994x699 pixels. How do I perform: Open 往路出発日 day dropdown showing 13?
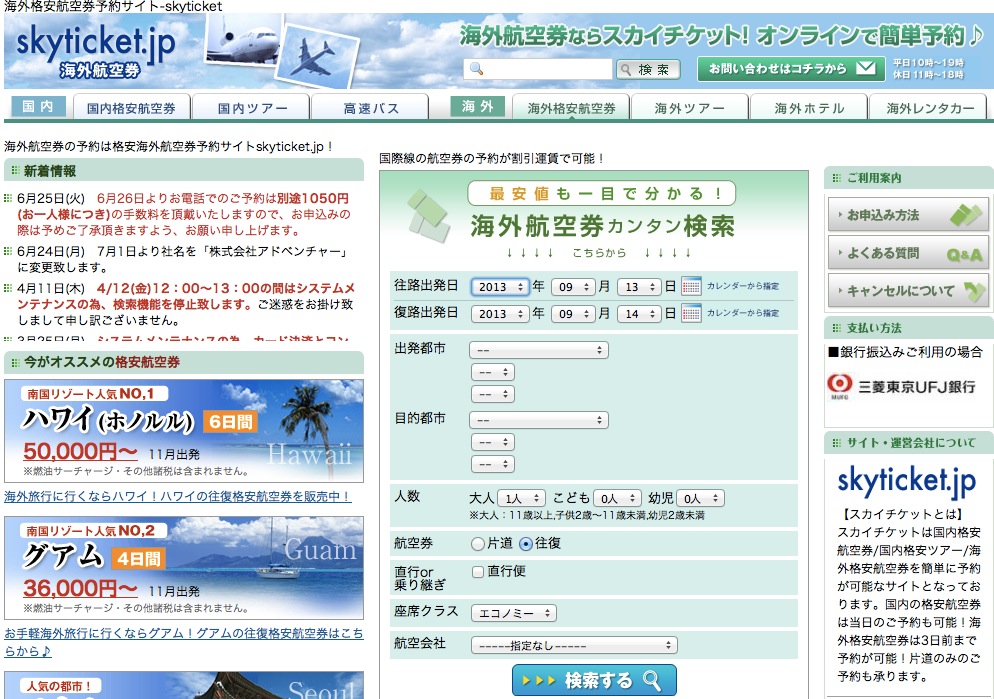point(639,287)
